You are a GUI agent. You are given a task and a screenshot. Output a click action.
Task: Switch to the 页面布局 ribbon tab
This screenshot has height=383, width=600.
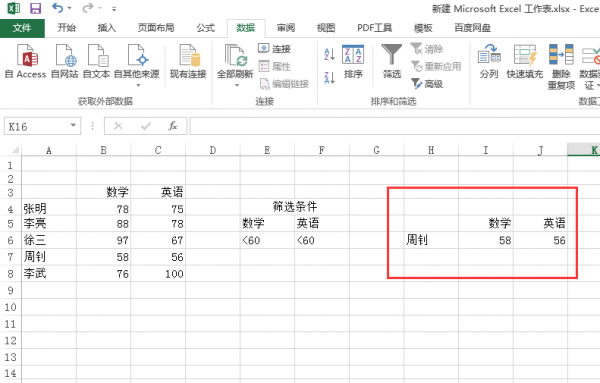pos(156,28)
